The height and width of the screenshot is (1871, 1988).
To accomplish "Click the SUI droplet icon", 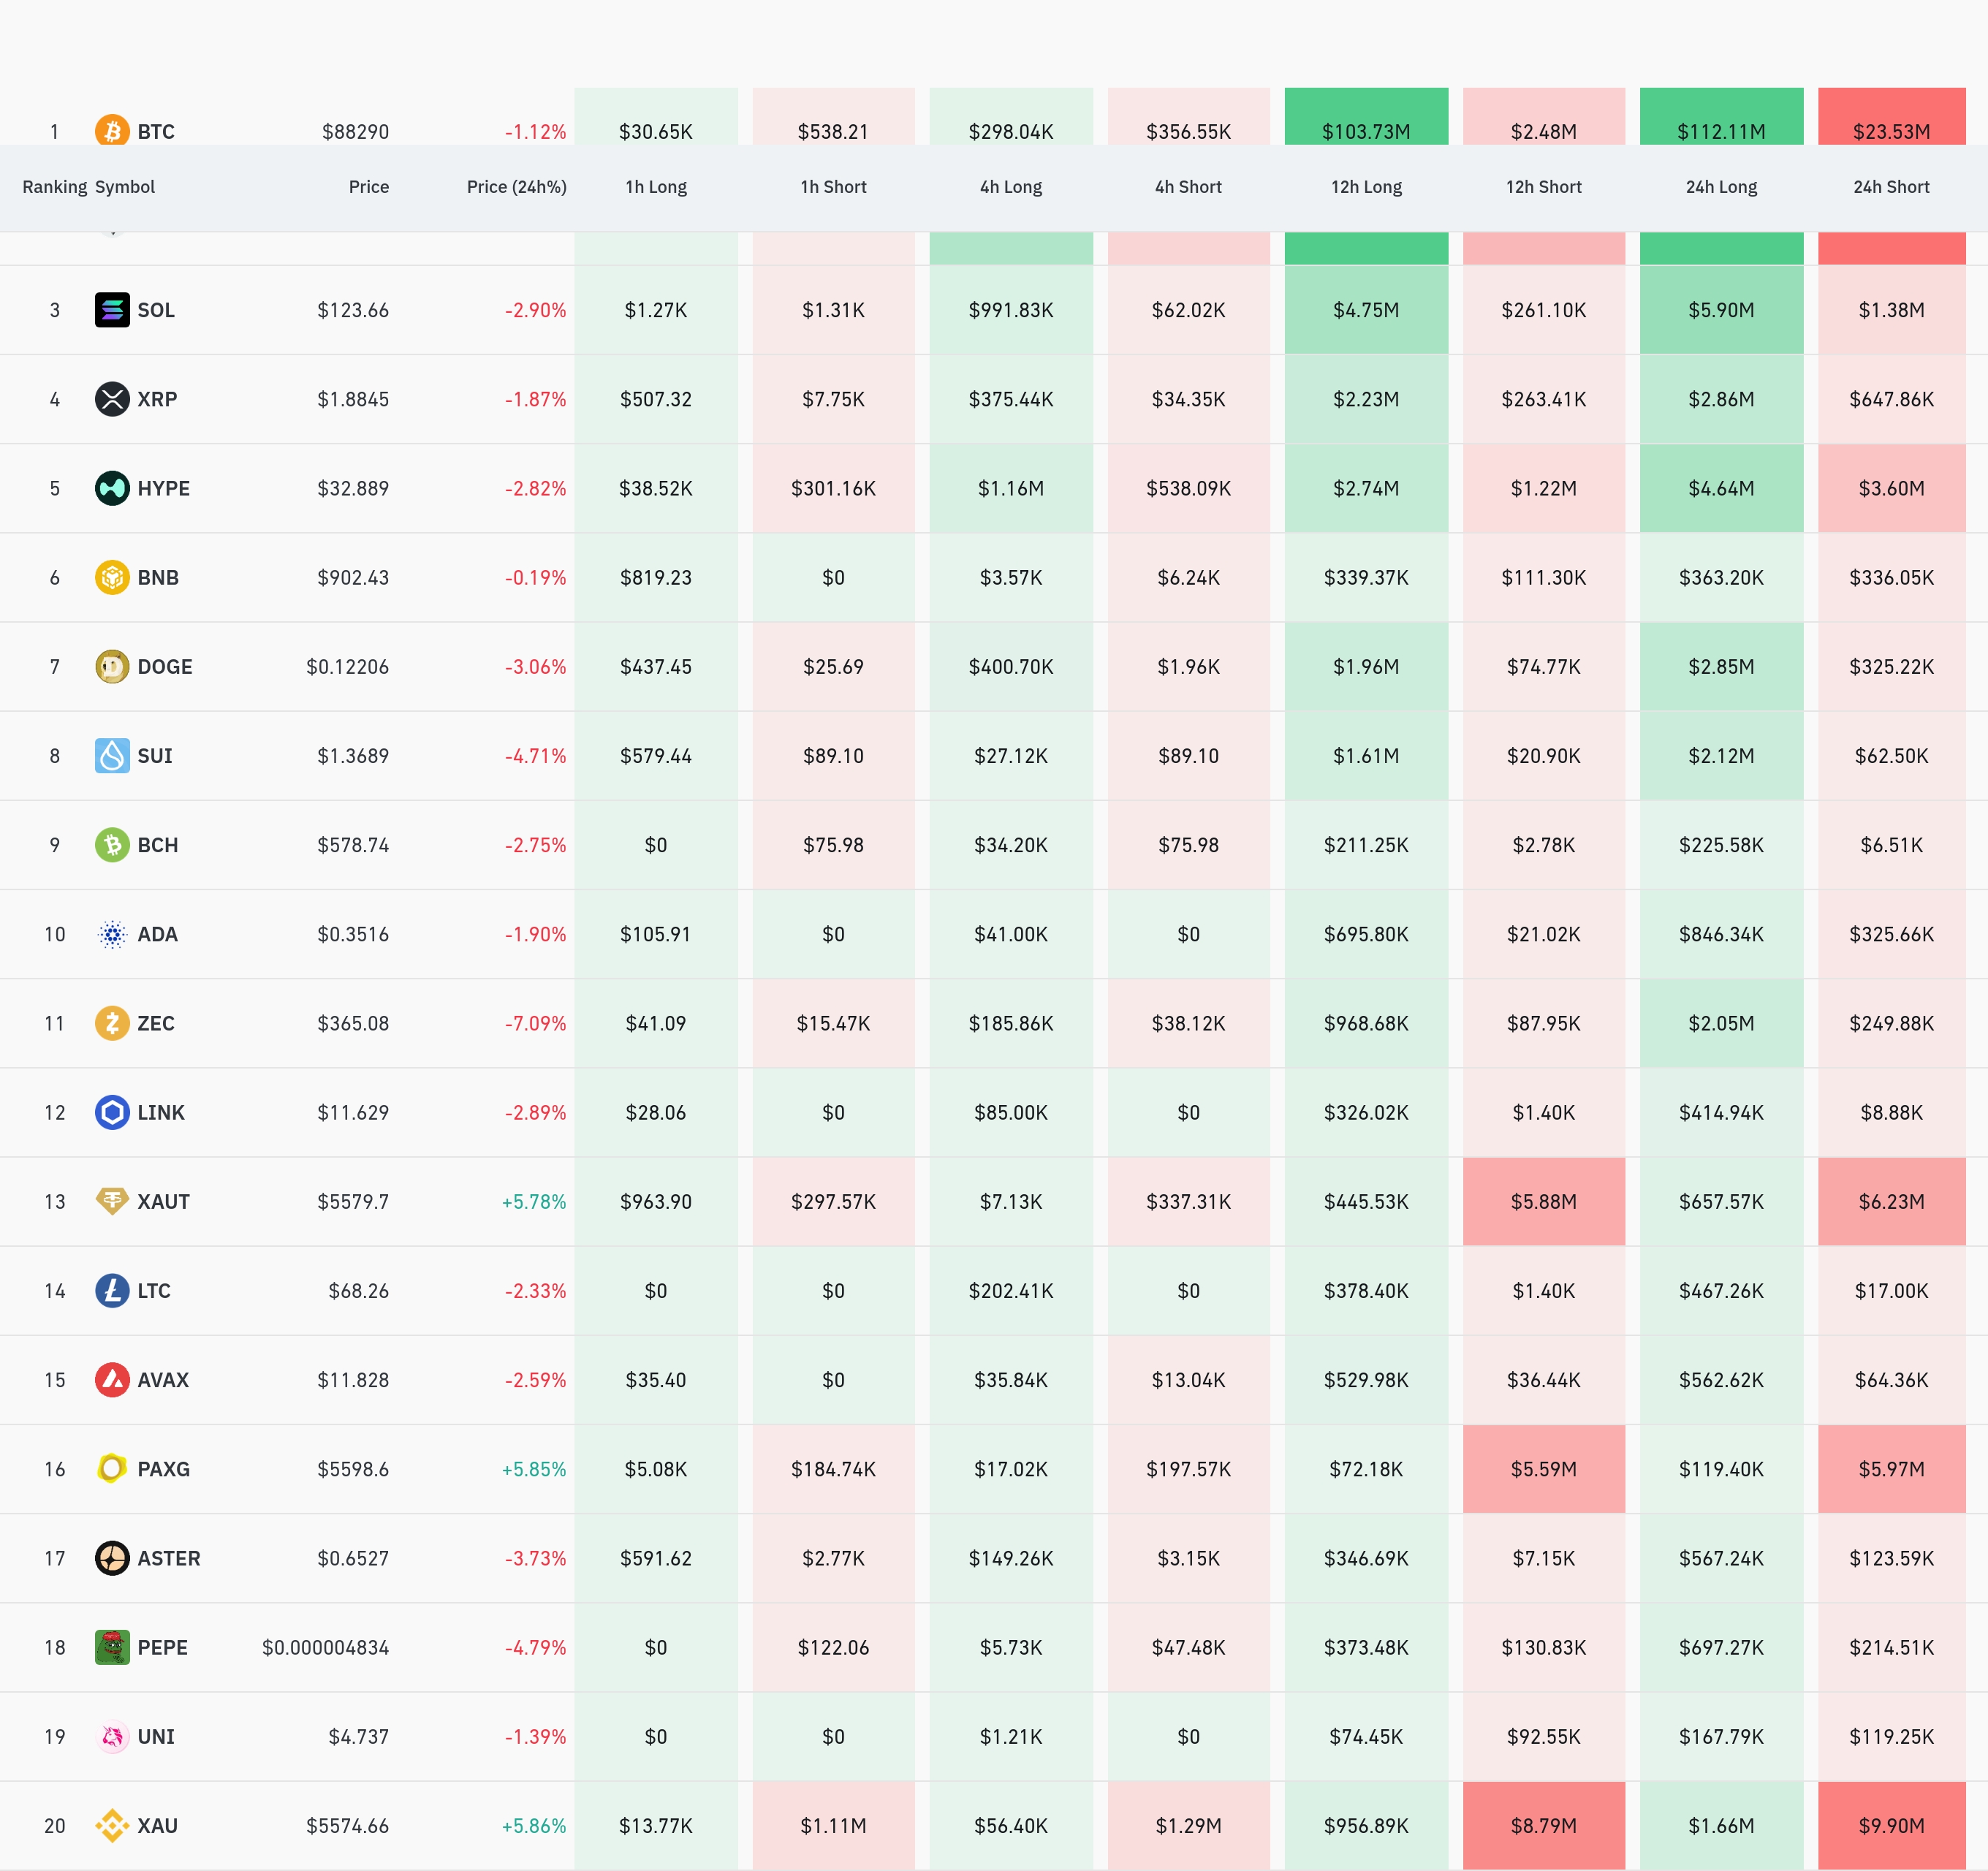I will point(112,755).
